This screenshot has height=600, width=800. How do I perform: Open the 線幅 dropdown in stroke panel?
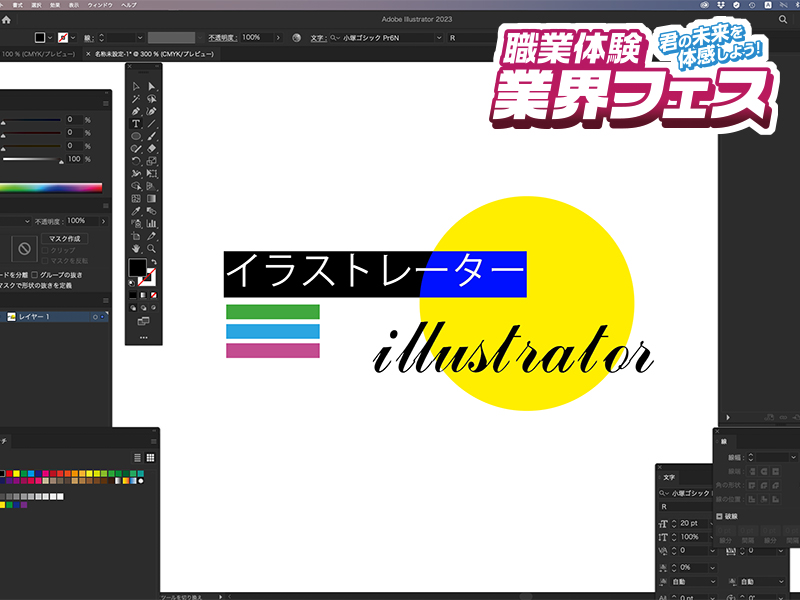pyautogui.click(x=793, y=457)
